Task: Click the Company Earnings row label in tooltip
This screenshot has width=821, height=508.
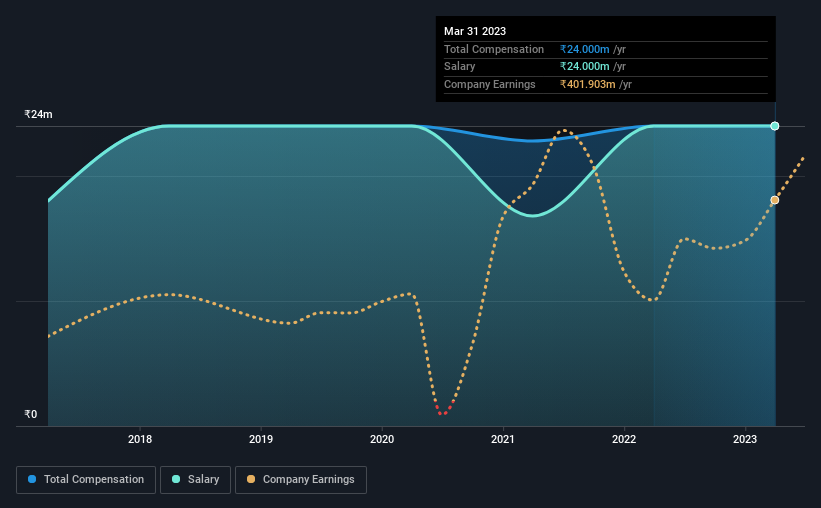Action: (x=490, y=84)
